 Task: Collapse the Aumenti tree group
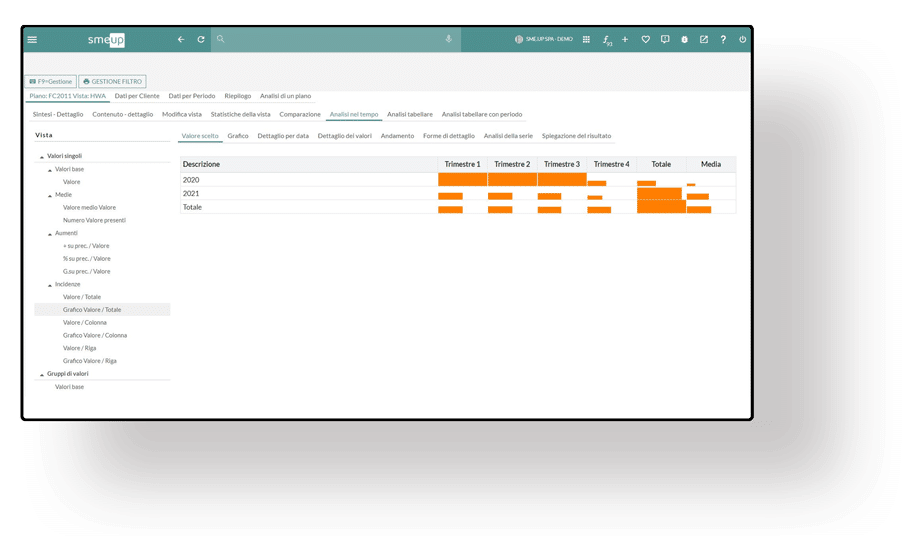(x=50, y=234)
